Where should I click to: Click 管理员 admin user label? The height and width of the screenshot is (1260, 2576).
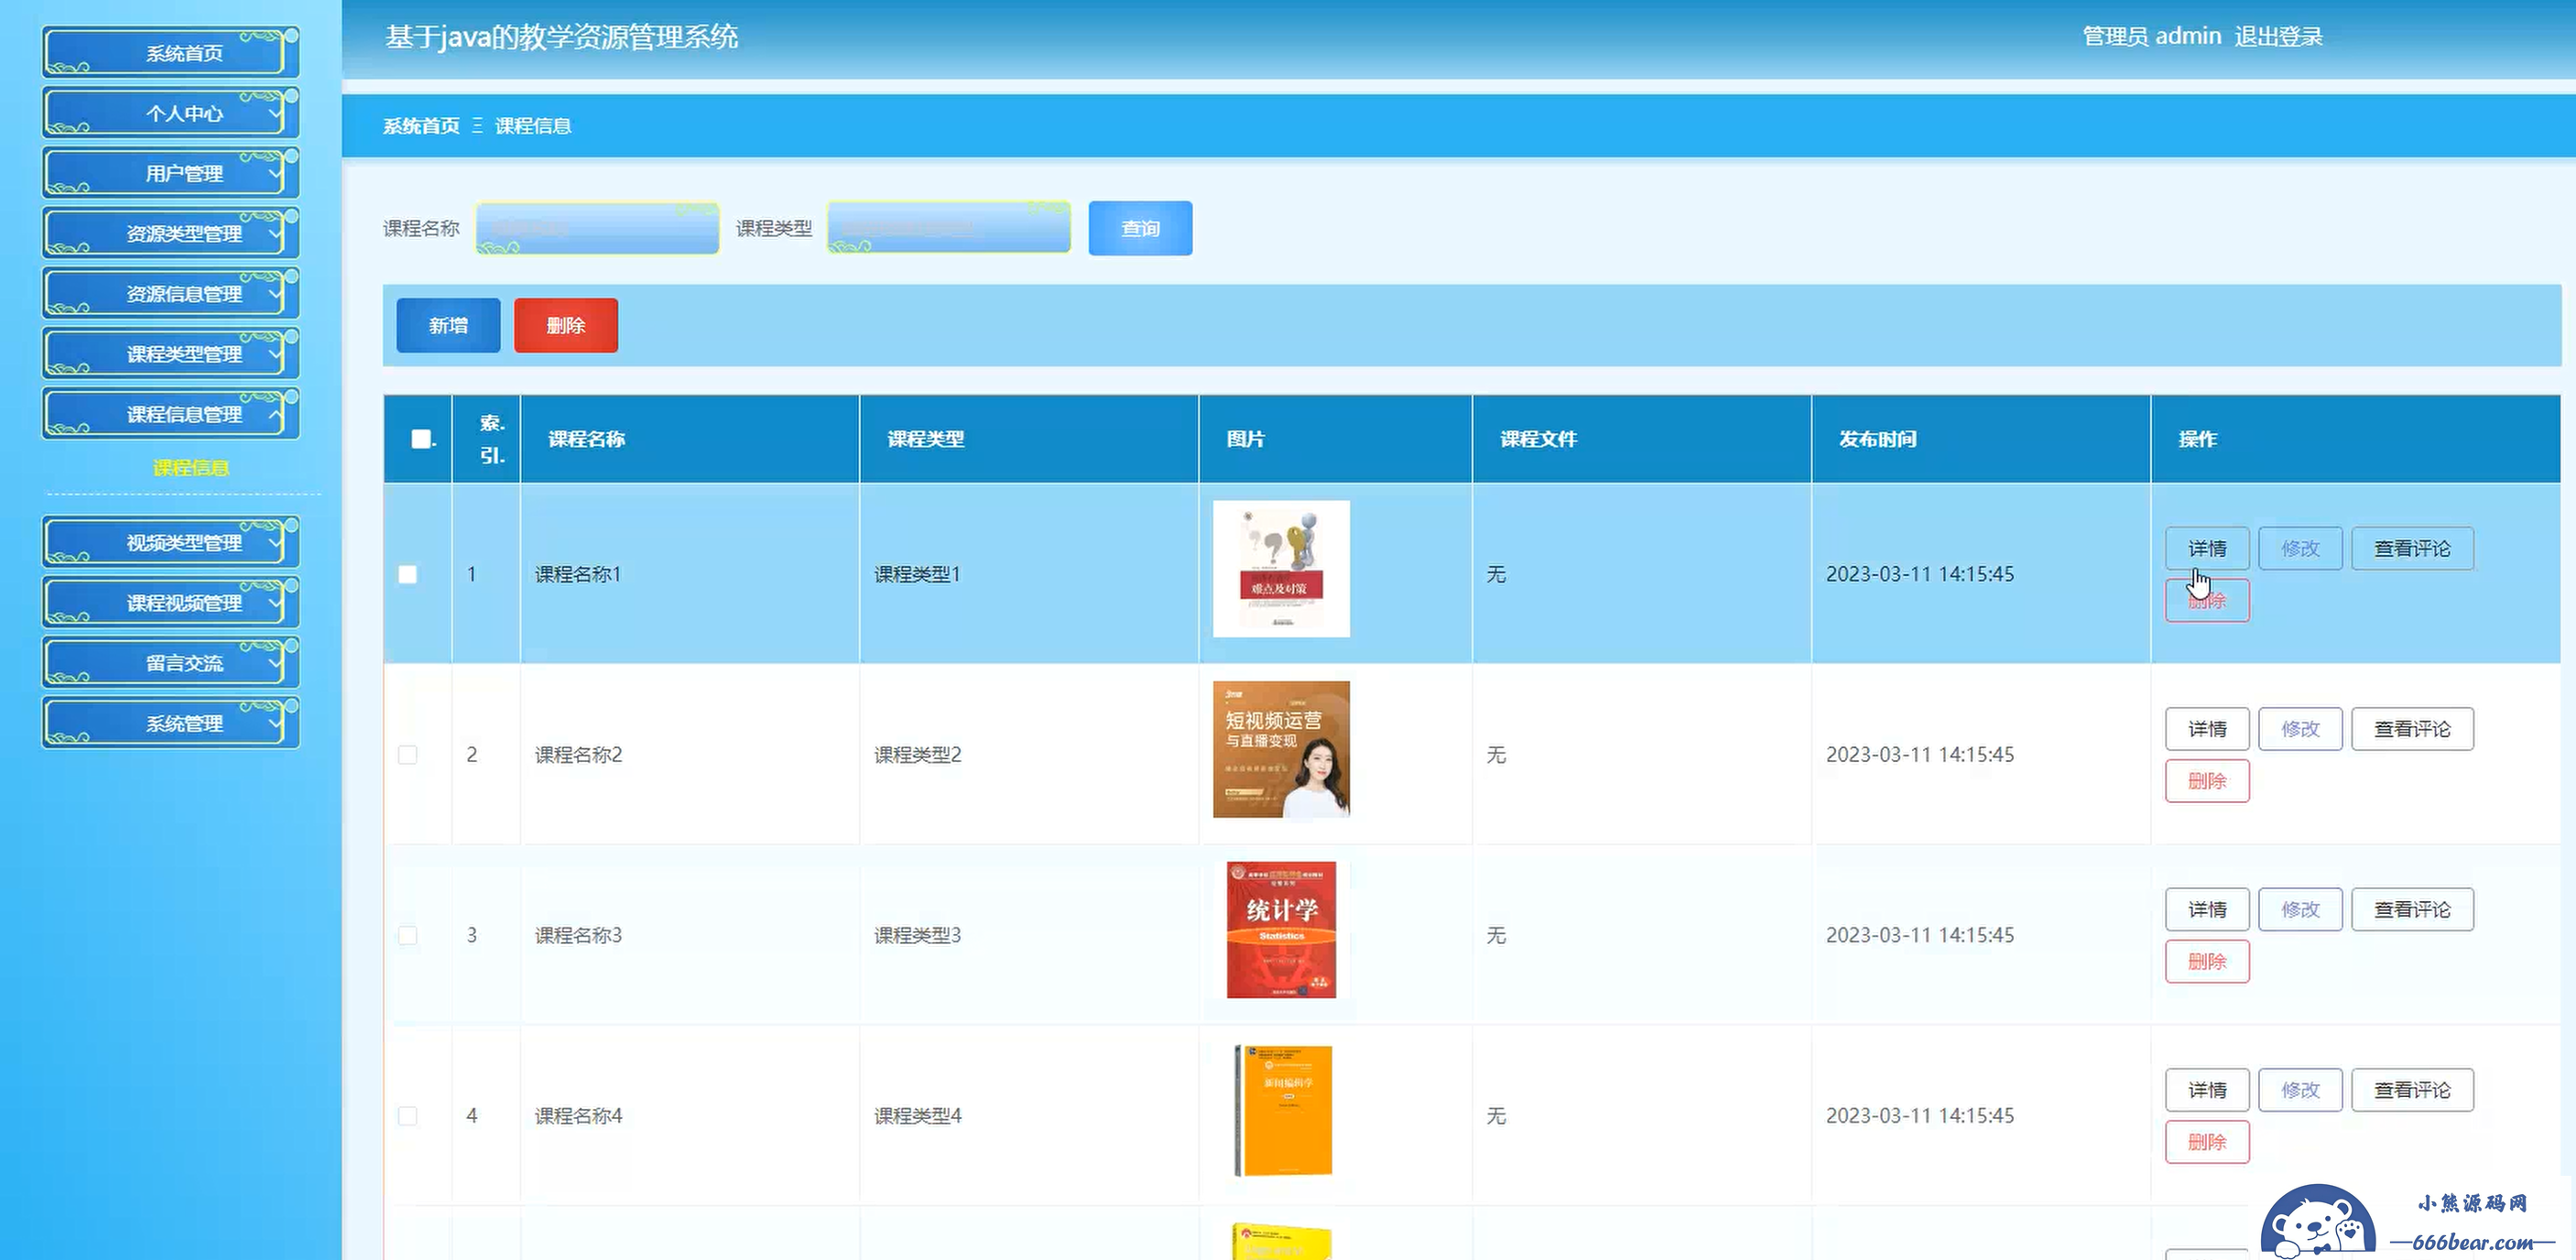(x=2152, y=37)
